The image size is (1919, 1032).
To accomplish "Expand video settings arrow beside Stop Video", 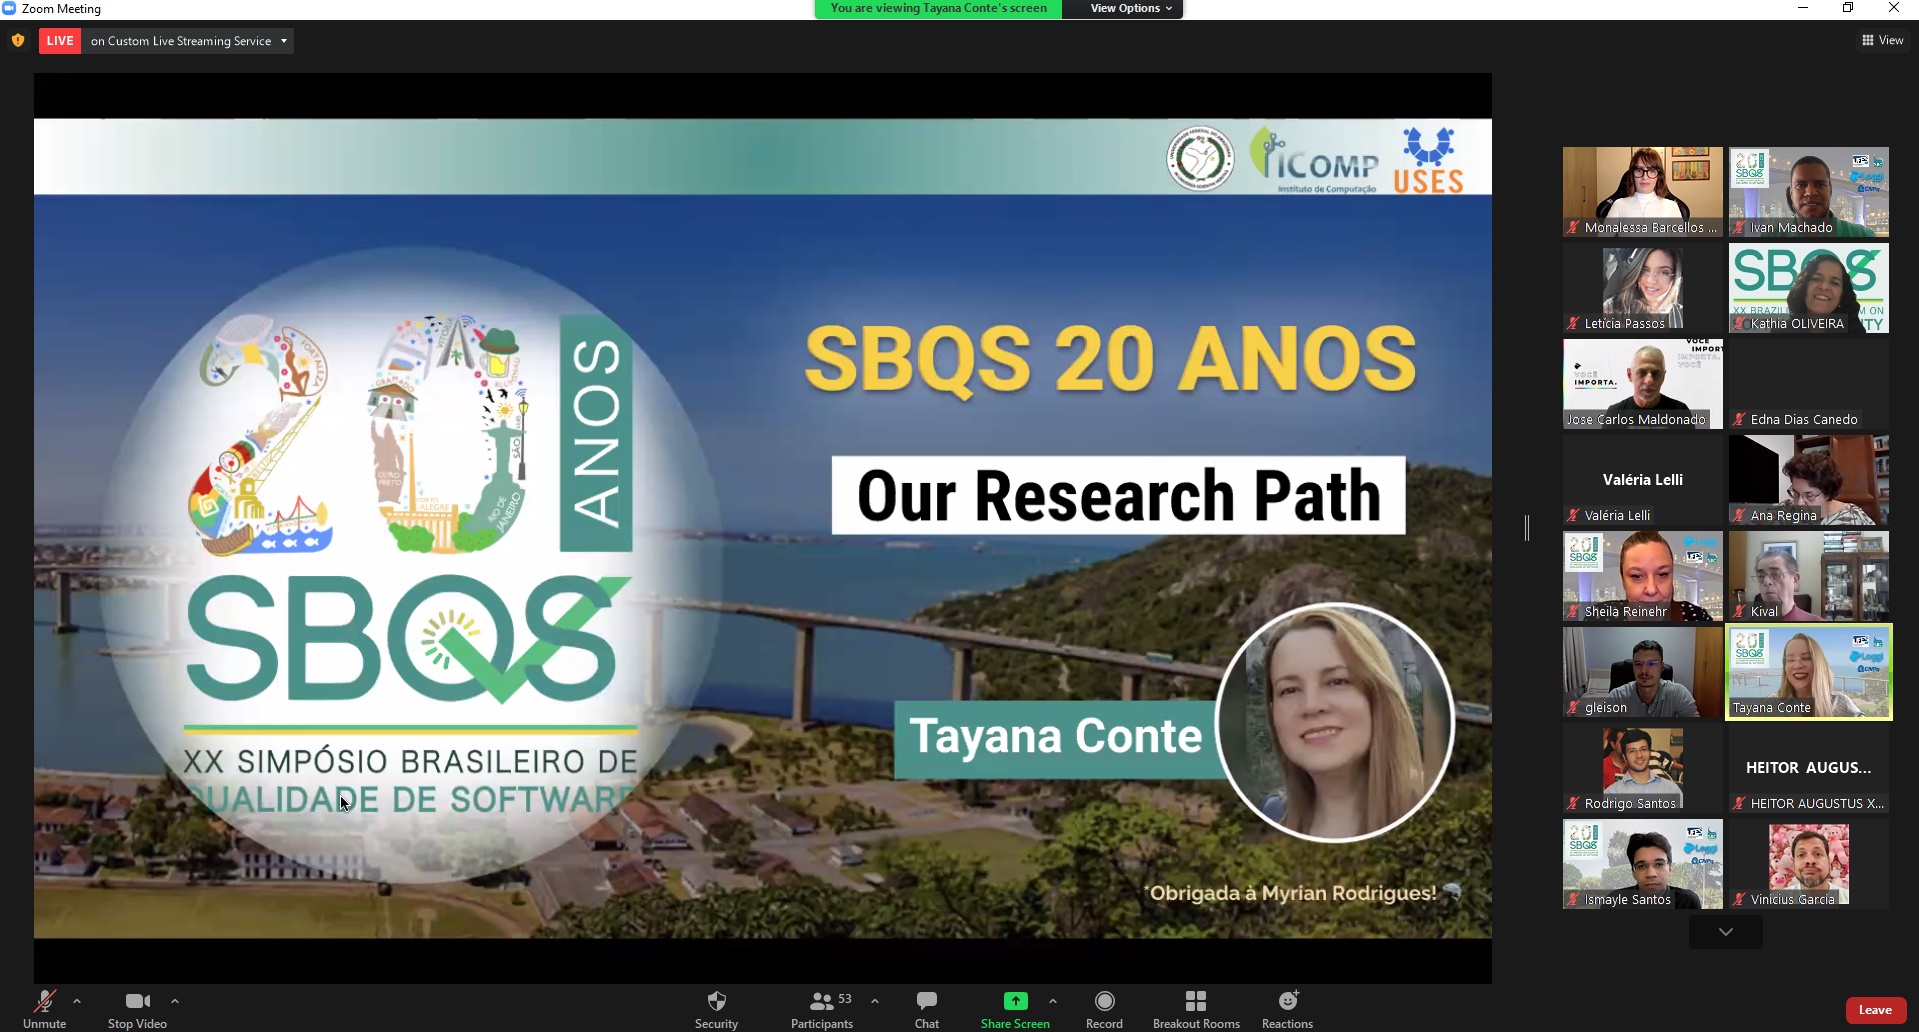I will point(175,1000).
